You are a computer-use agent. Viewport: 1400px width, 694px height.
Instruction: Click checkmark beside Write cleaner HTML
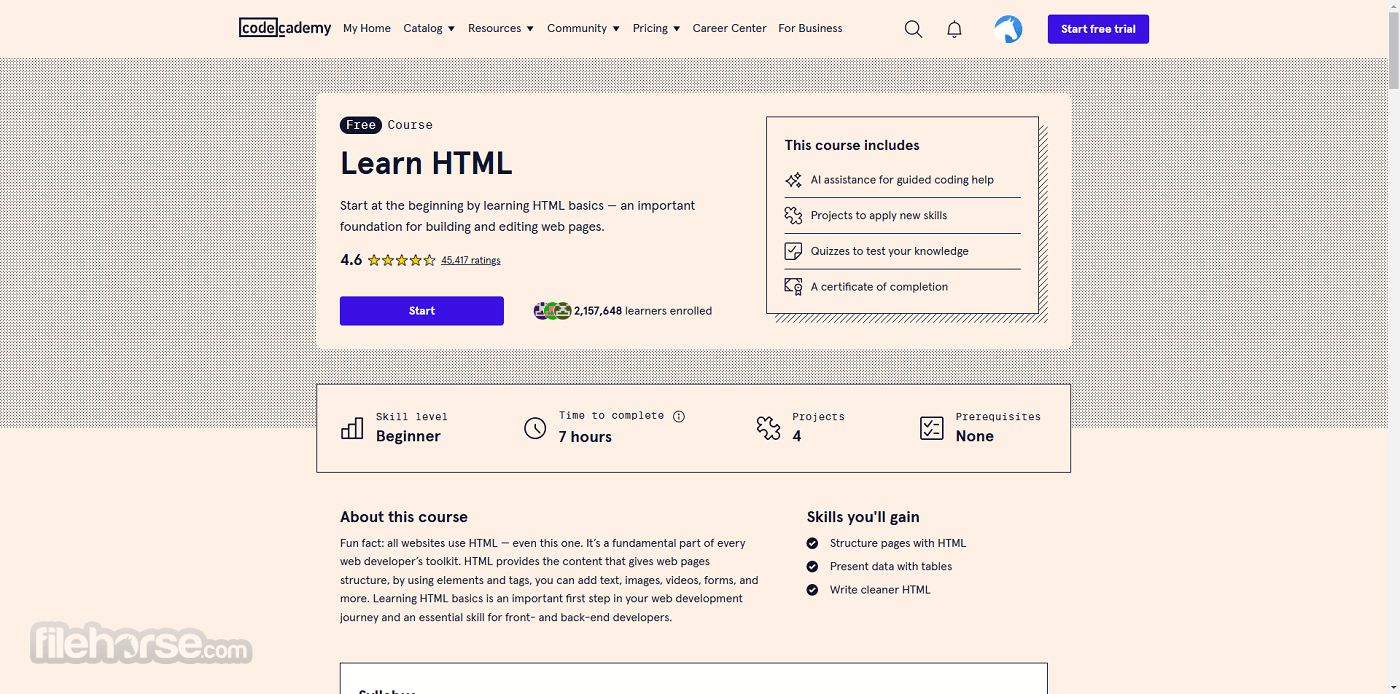[812, 590]
